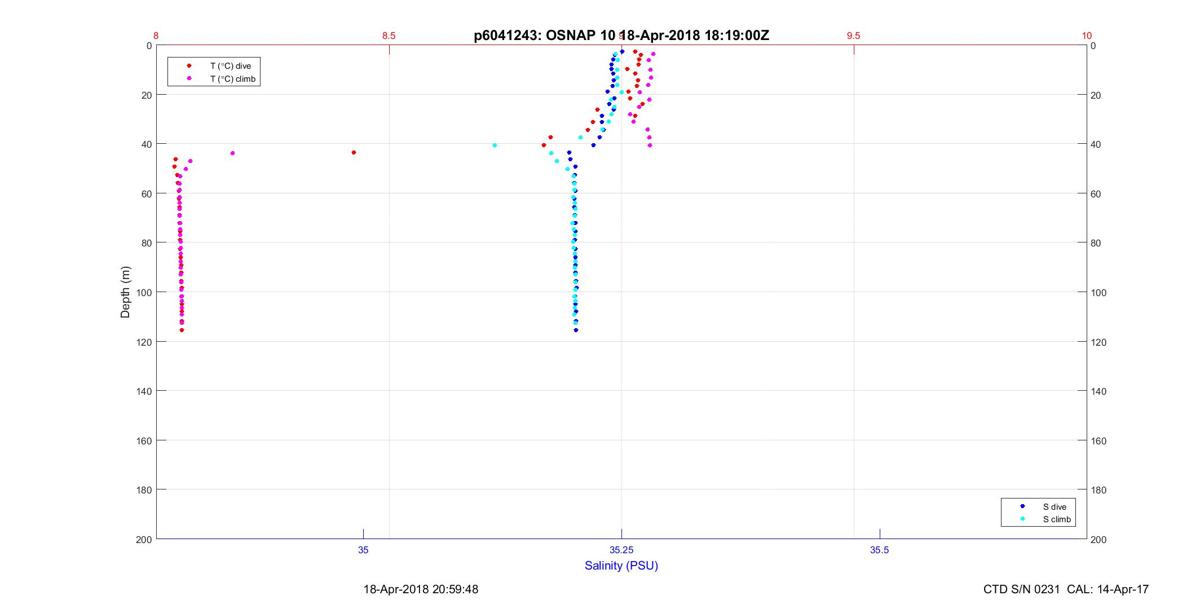Click the left depth tick label 100
The width and height of the screenshot is (1200, 606).
coord(143,293)
